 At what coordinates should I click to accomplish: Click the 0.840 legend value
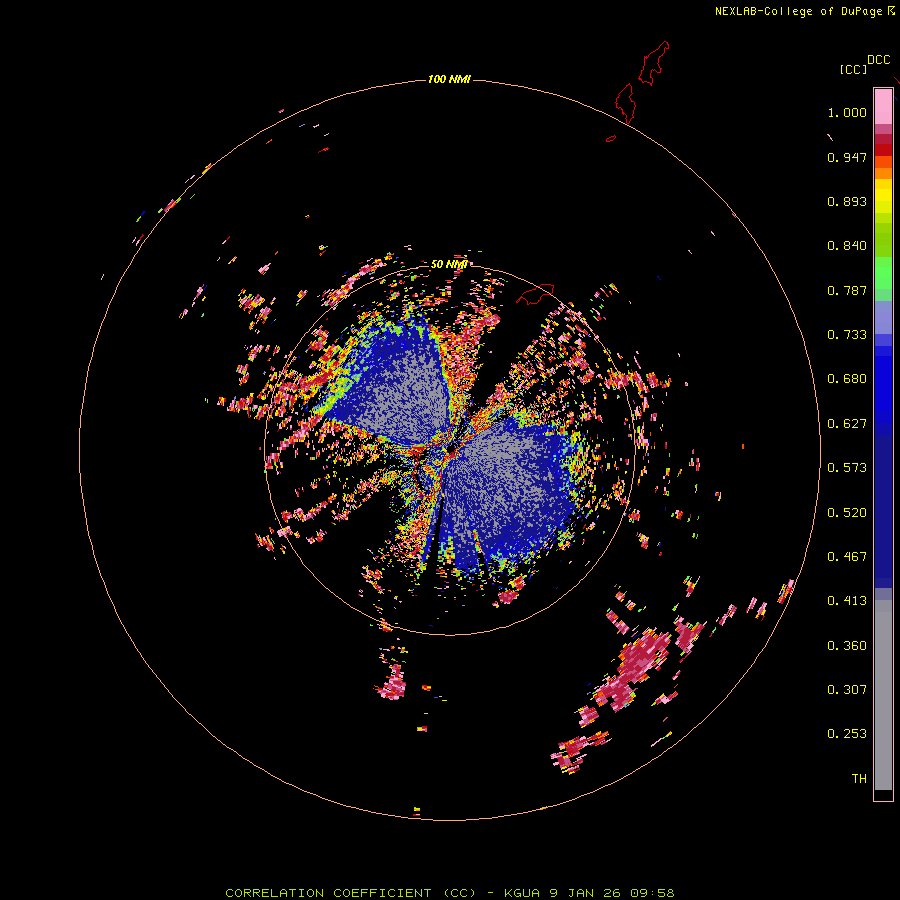[x=847, y=246]
